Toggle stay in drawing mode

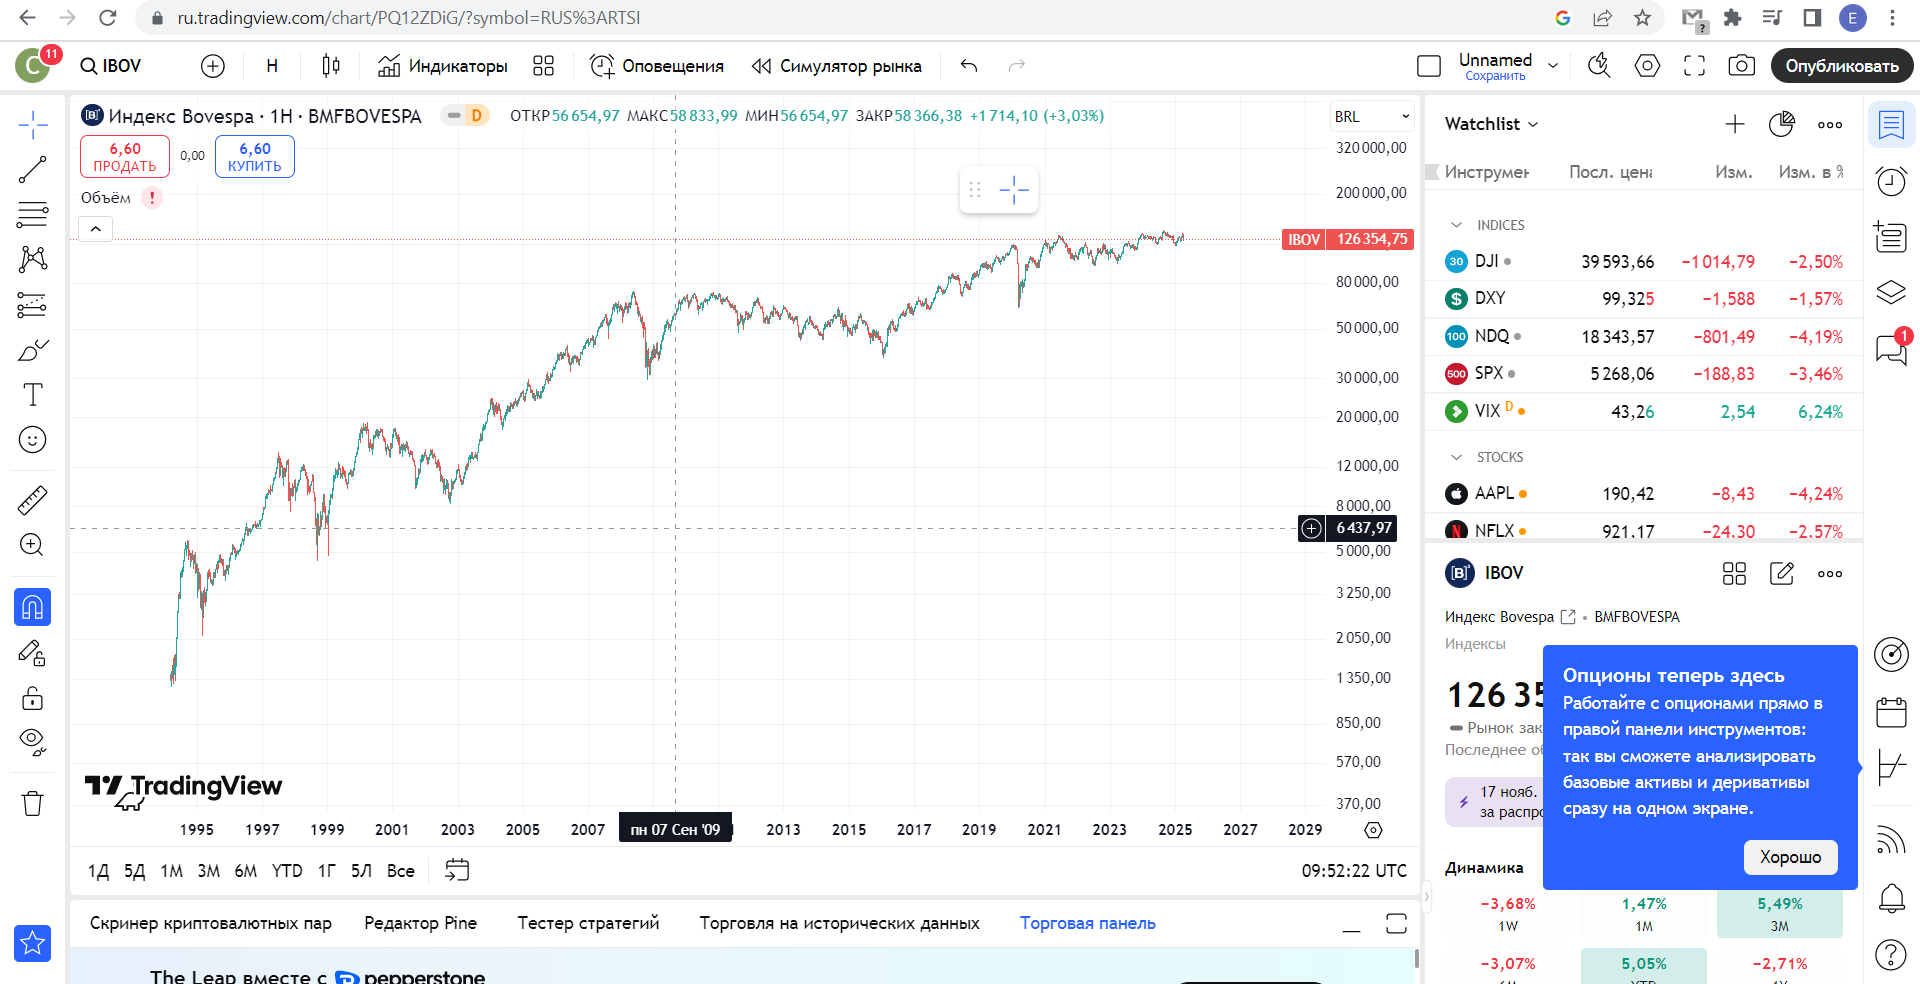[33, 653]
